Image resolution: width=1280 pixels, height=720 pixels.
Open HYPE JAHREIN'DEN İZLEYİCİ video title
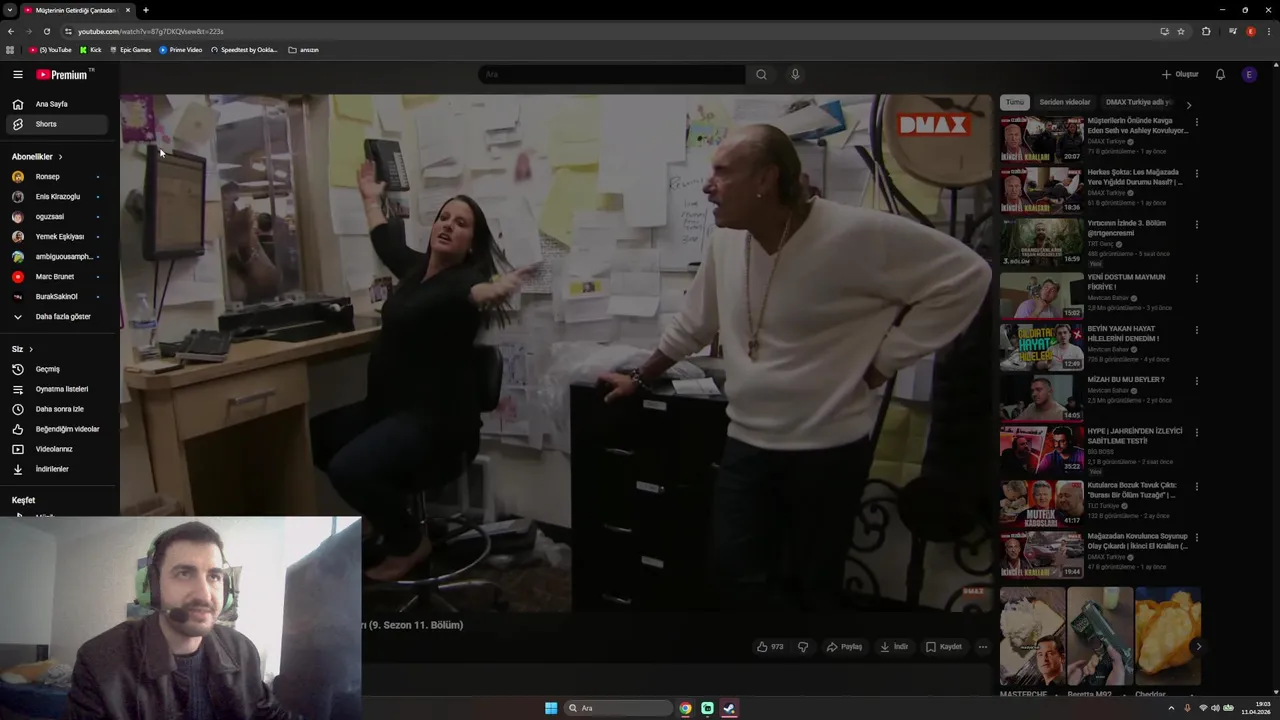click(1135, 436)
